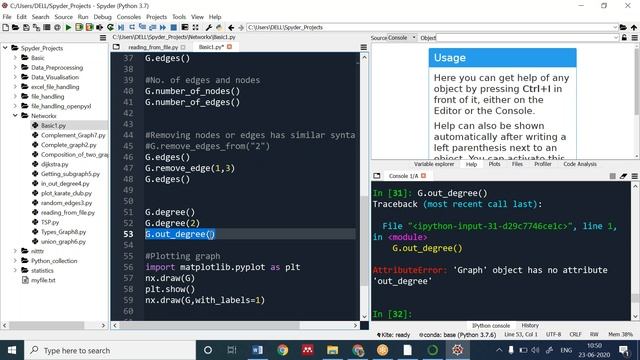The width and height of the screenshot is (640, 360).
Task: Open the PYTHONPATH manager icon
Action: [220, 27]
